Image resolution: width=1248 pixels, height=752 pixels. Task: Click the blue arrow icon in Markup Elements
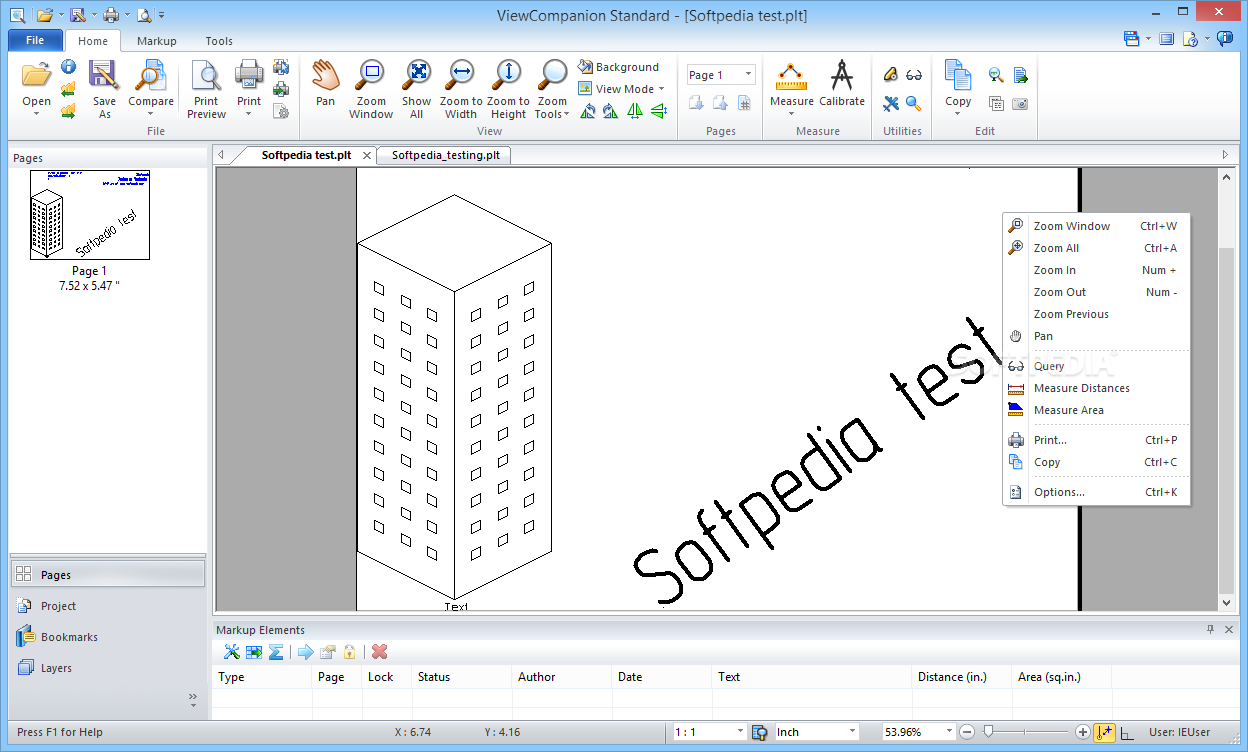click(x=305, y=652)
